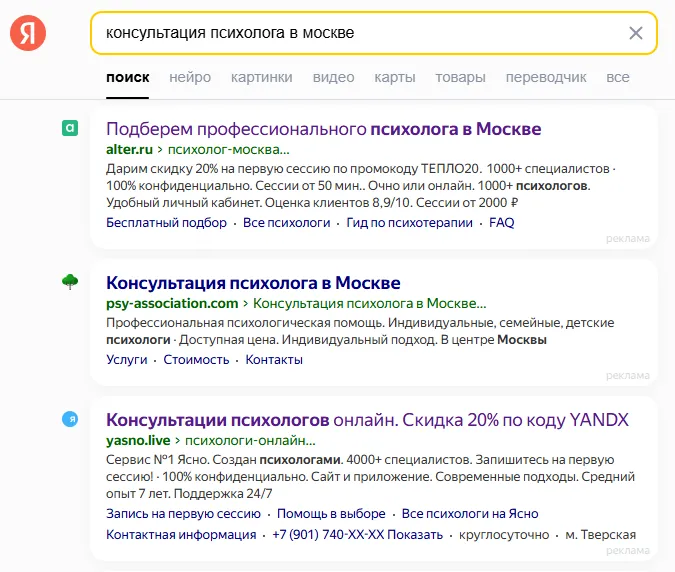Image resolution: width=675 pixels, height=572 pixels.
Task: Click the реклама label on psy-association ad
Action: point(628,375)
